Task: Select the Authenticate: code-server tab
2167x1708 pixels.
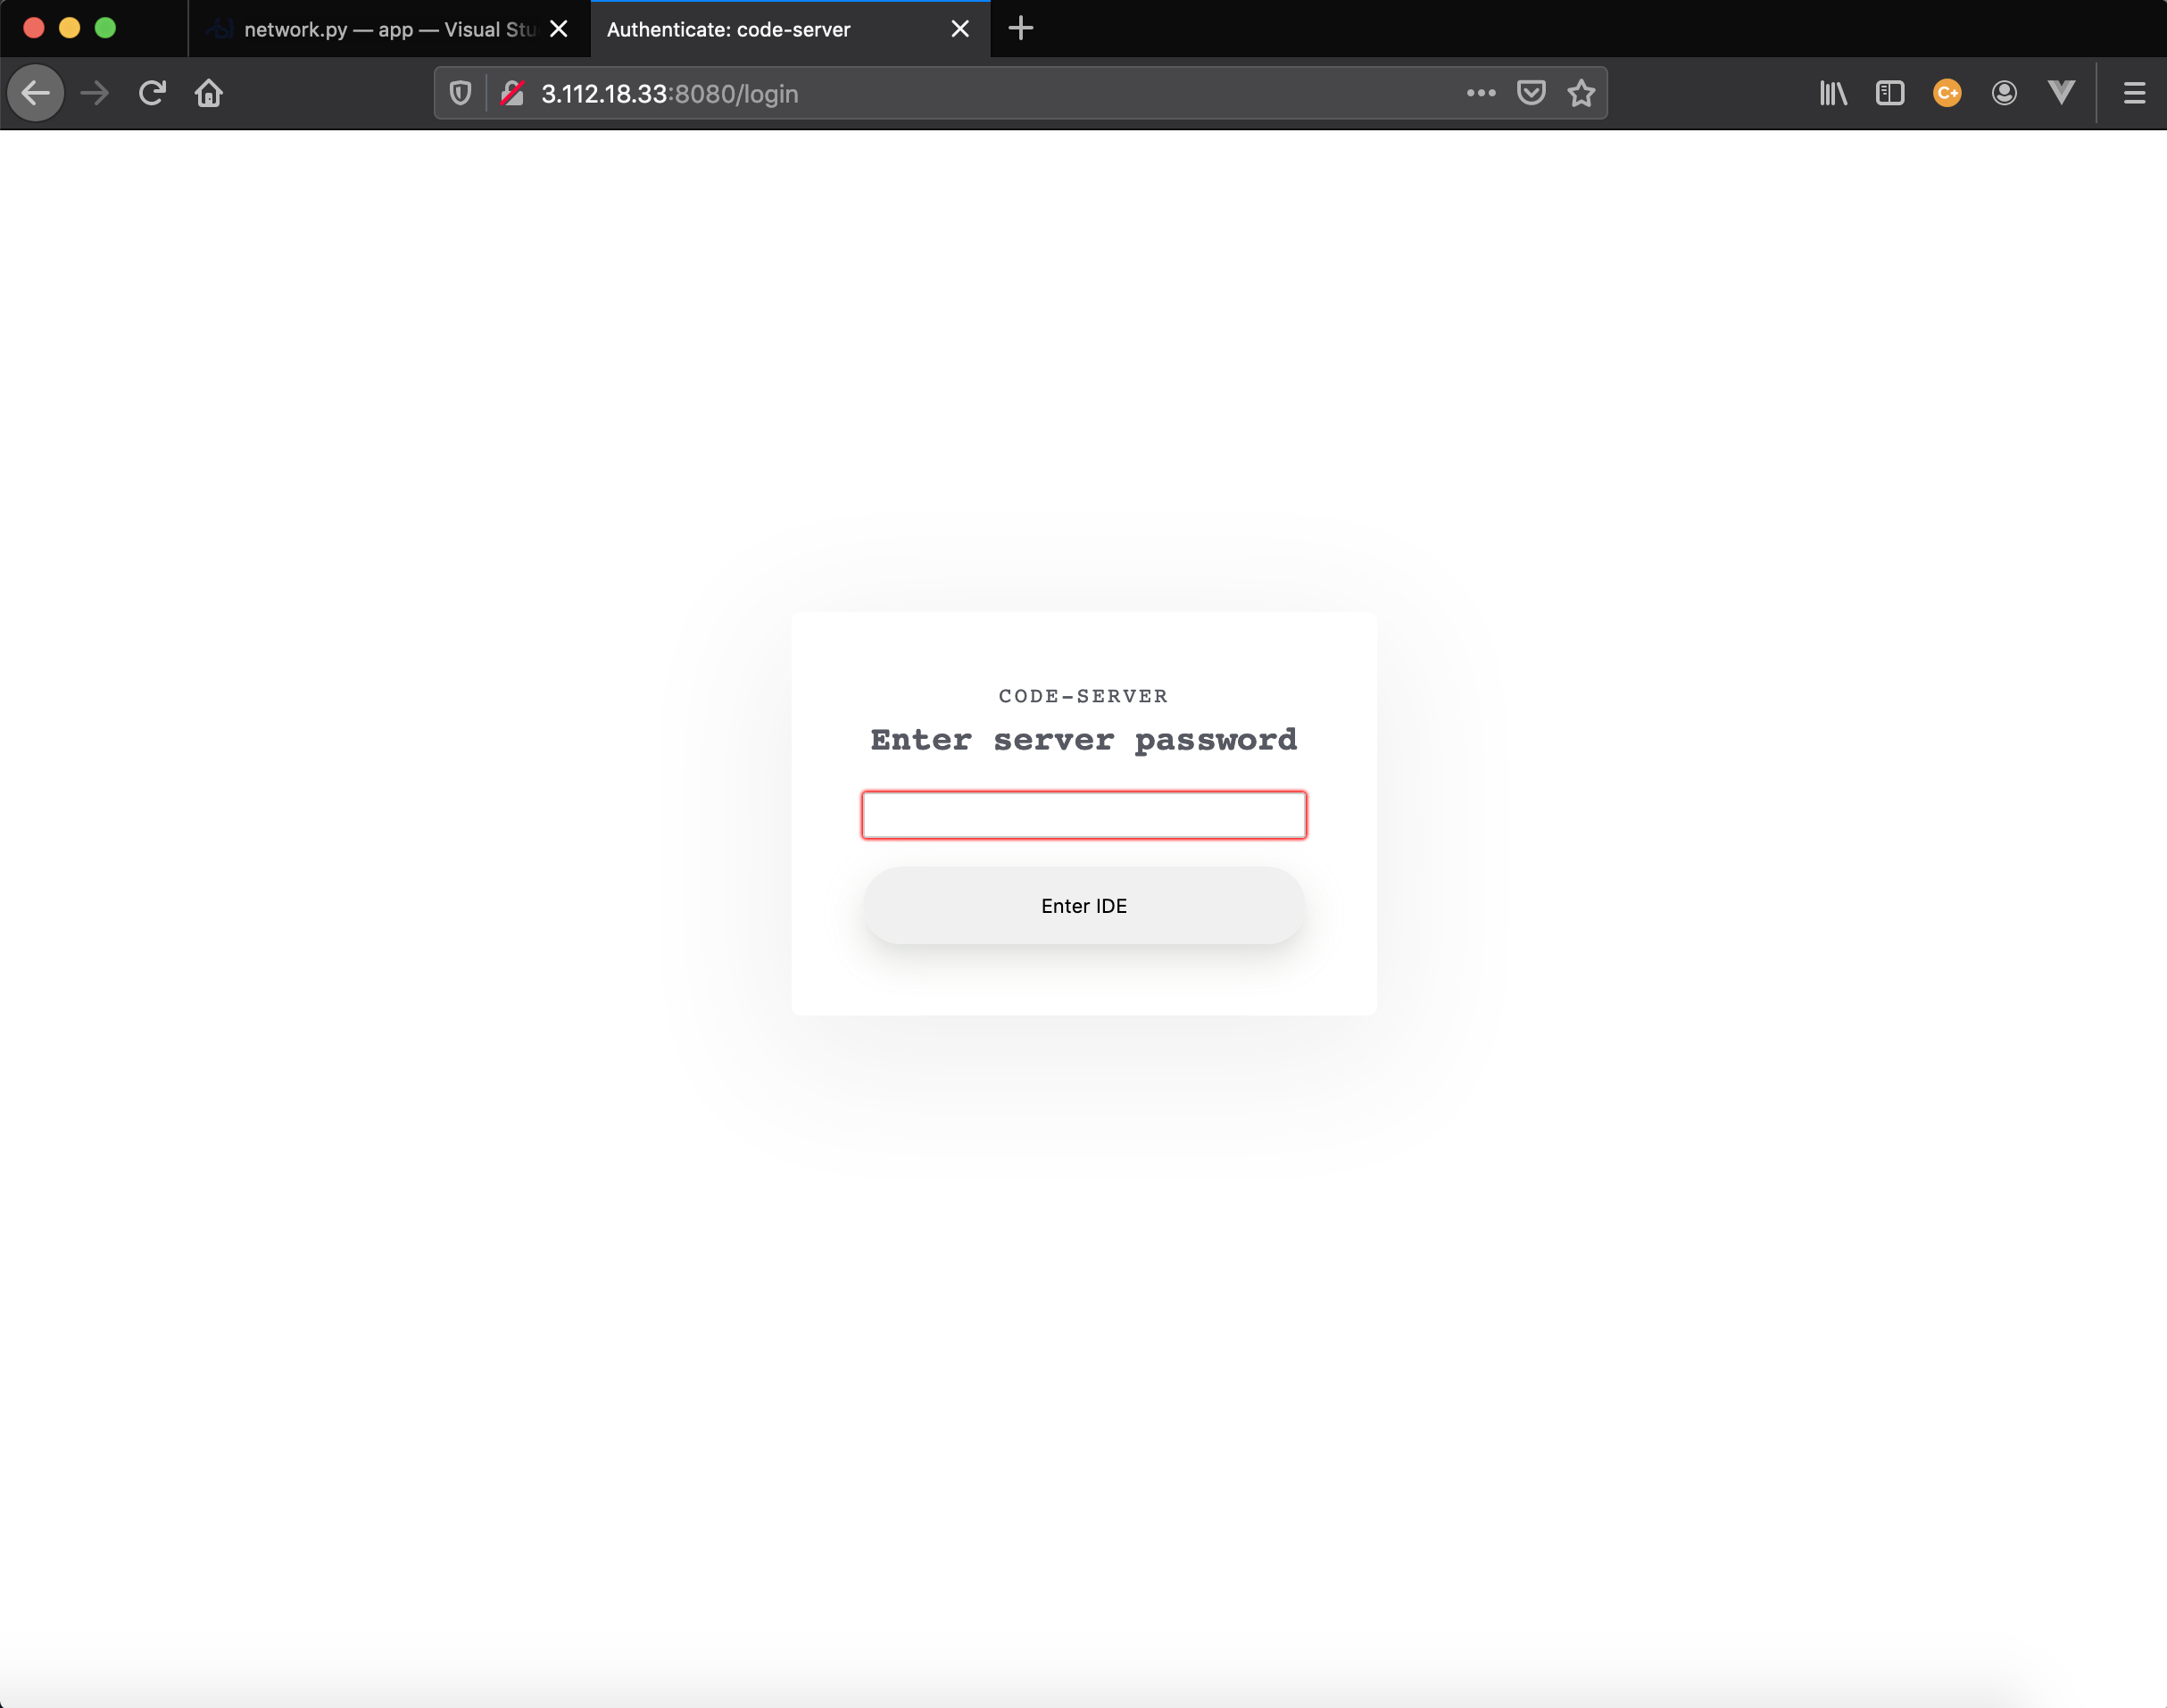Action: [x=760, y=29]
